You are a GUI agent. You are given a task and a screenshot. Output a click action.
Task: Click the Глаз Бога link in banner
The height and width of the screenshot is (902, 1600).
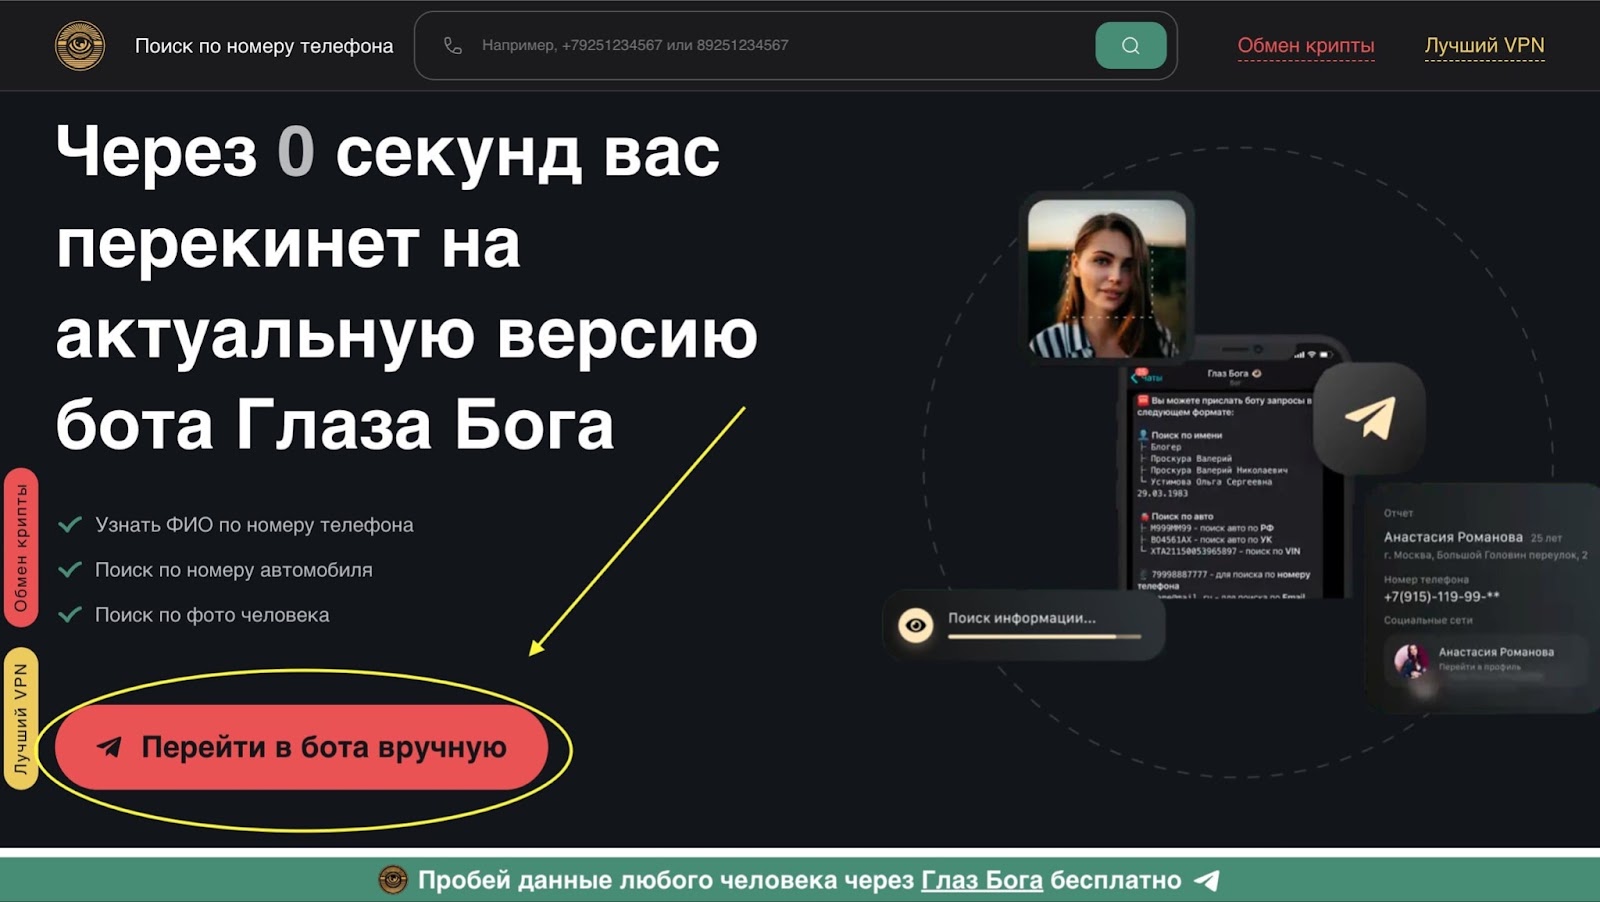[x=981, y=880]
